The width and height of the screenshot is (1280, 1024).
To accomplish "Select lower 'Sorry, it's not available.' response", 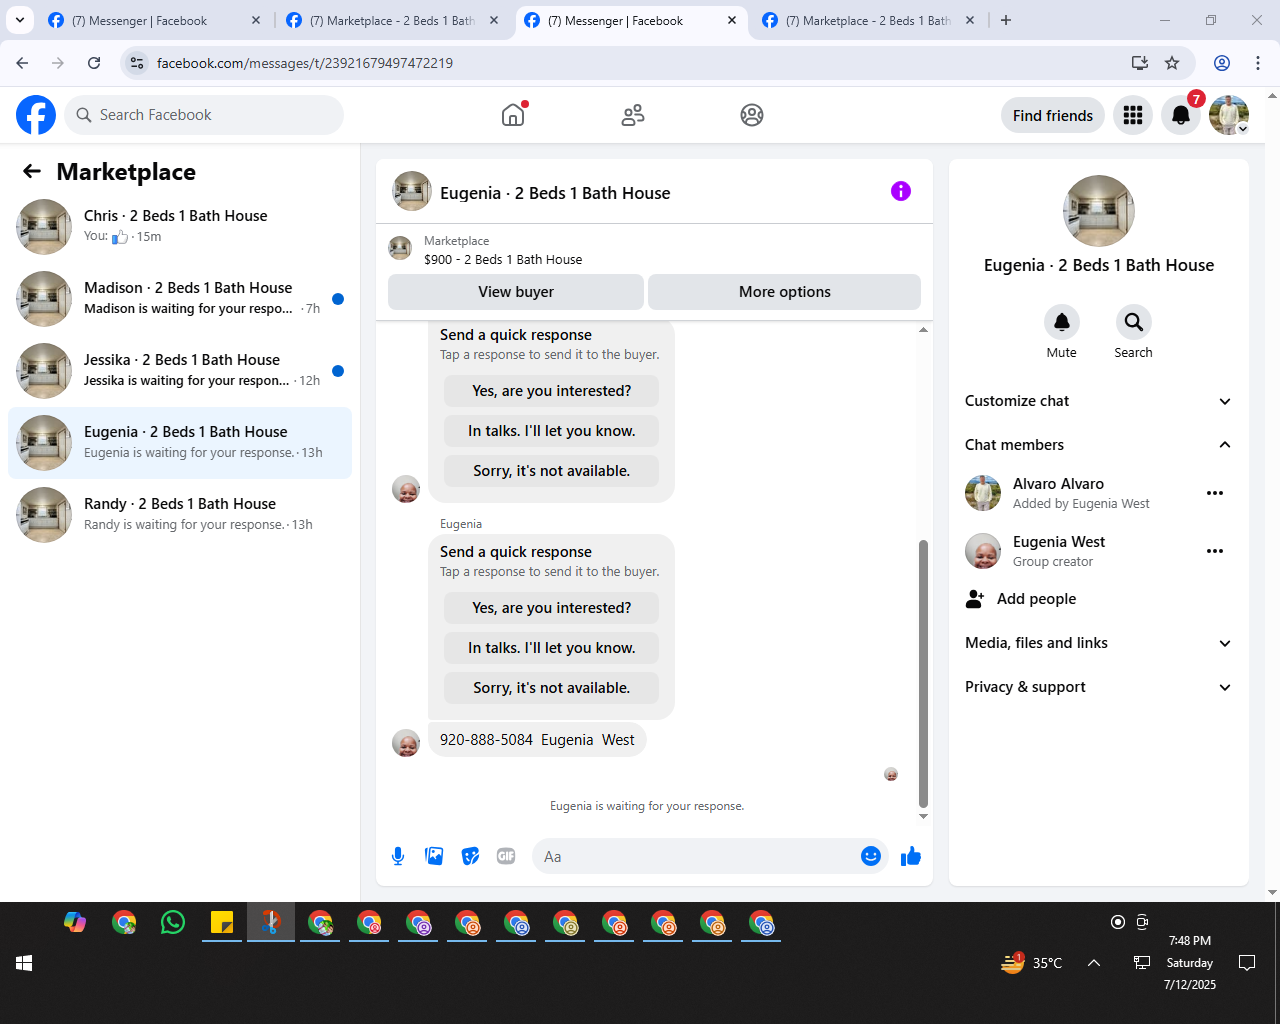I will click(552, 688).
